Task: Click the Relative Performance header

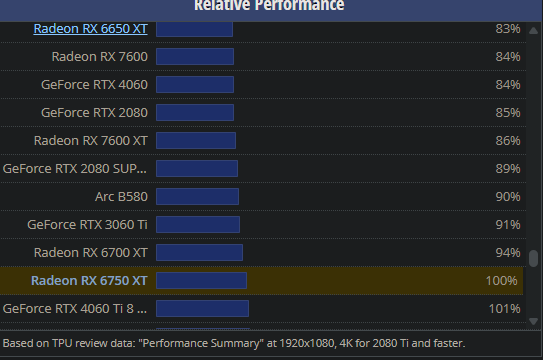Action: coord(269,6)
